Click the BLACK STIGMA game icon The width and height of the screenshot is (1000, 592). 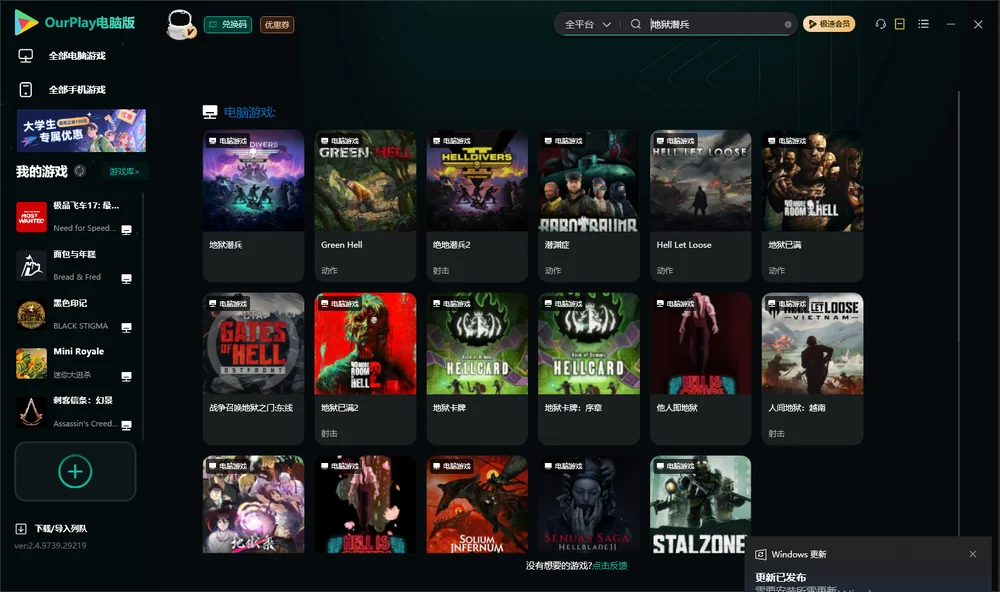click(31, 314)
